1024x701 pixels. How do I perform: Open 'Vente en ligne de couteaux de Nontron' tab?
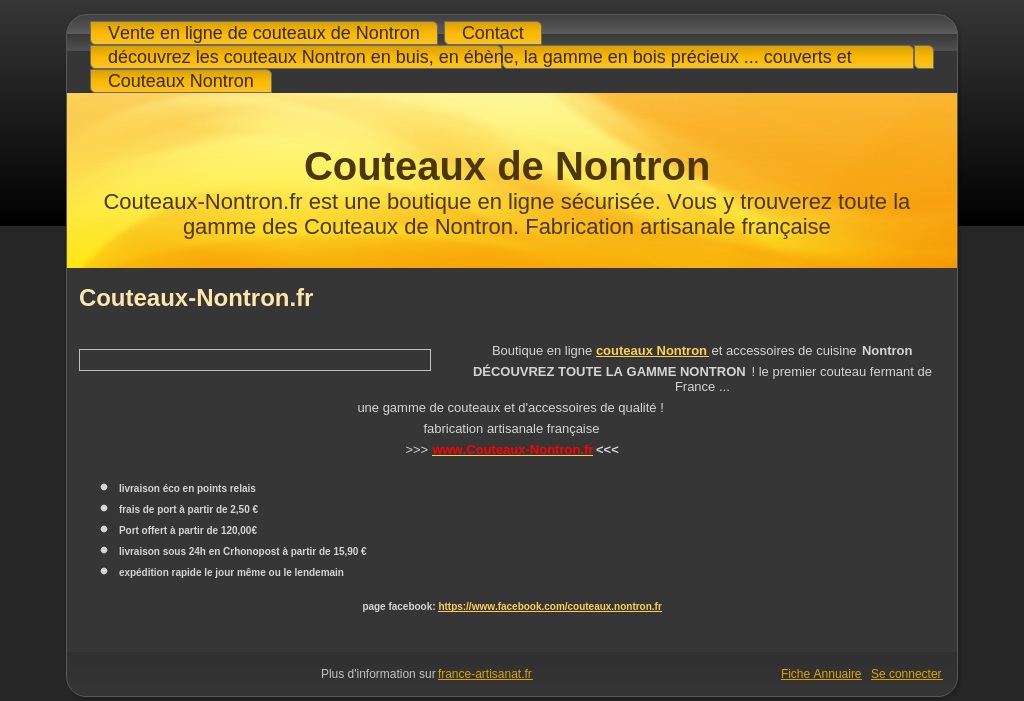point(264,33)
